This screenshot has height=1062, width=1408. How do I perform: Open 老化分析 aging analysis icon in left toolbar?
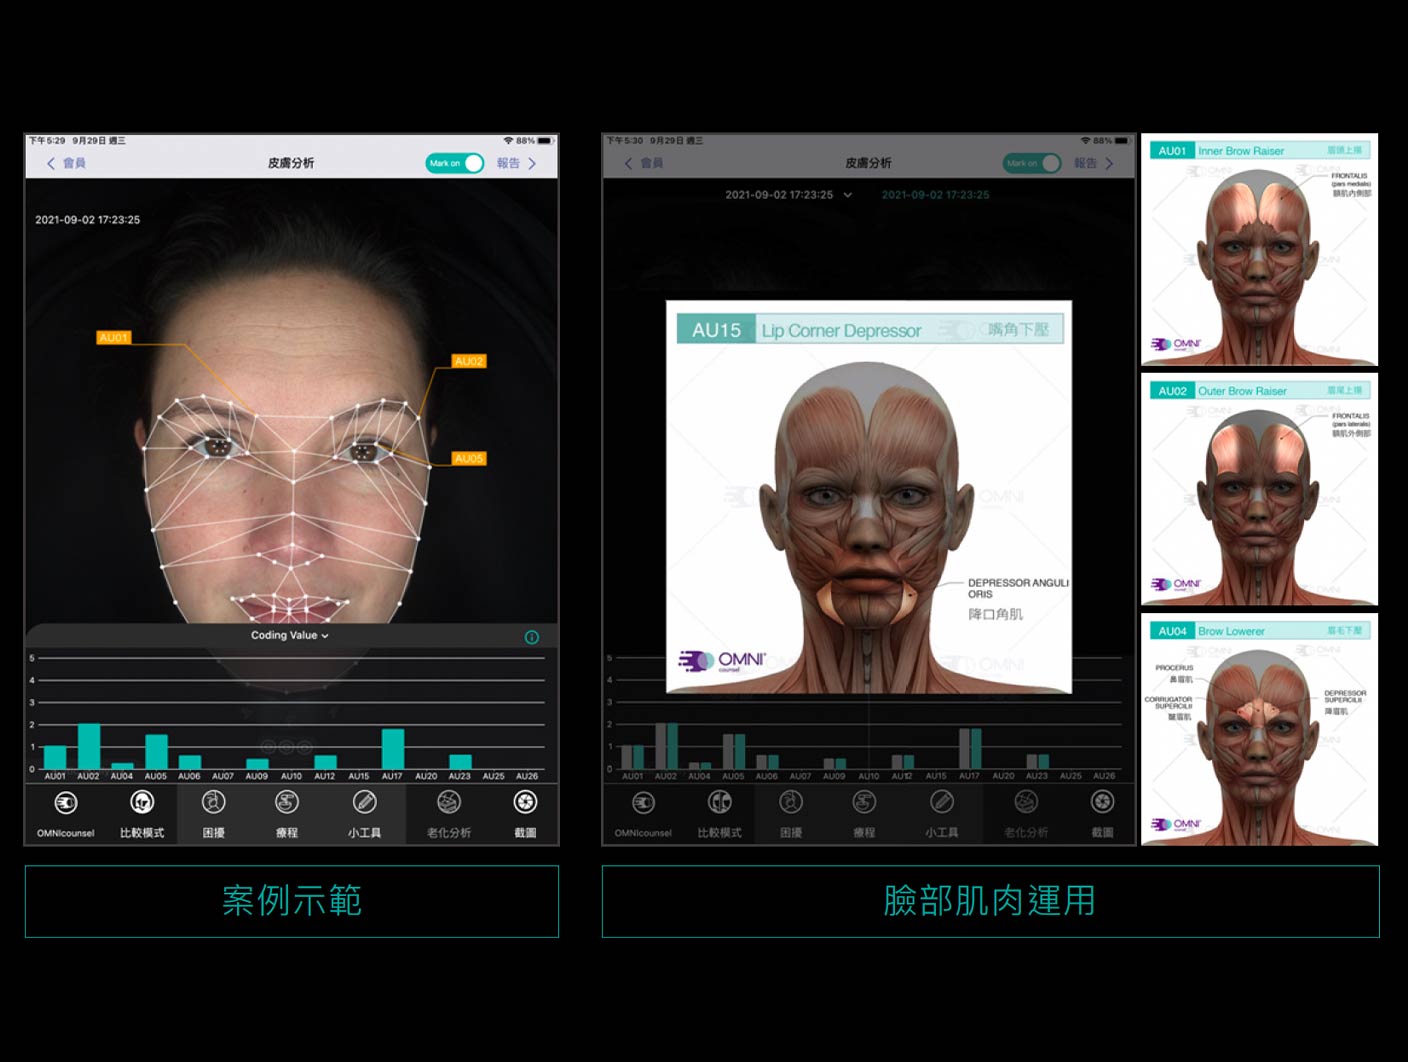click(449, 803)
